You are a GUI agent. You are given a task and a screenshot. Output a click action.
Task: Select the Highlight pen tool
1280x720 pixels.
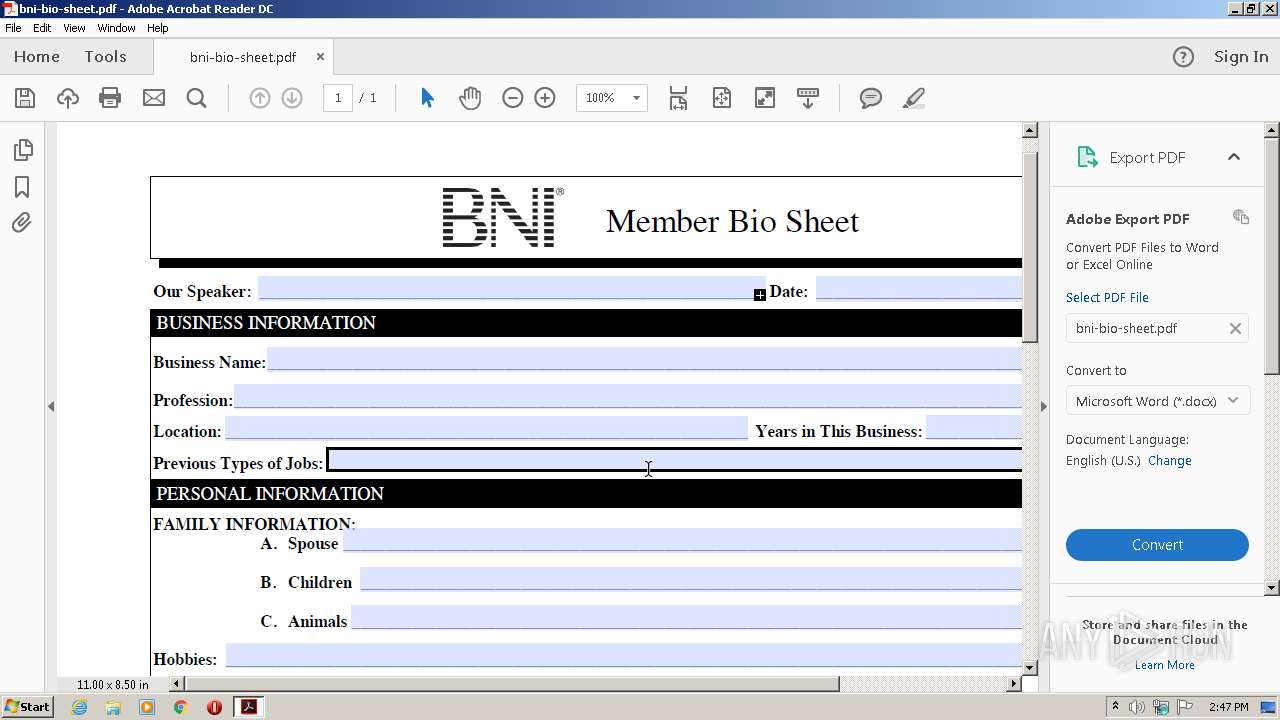click(913, 98)
